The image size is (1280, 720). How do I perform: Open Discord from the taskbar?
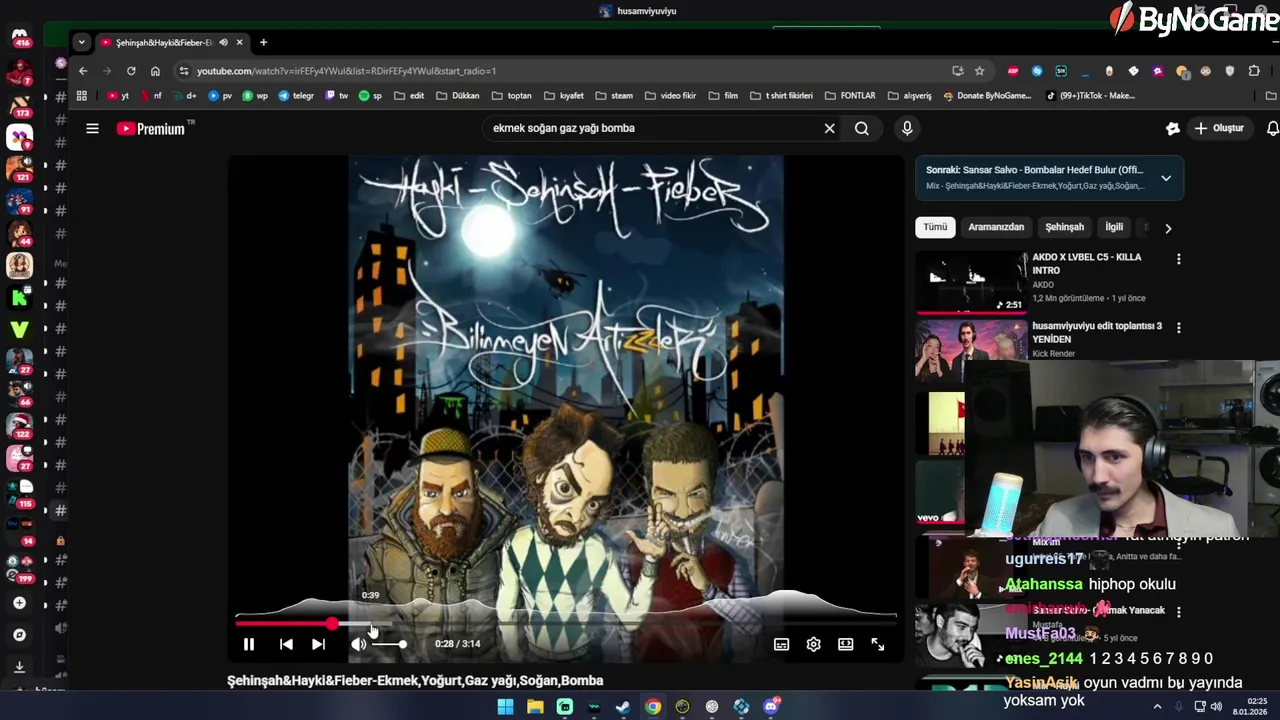click(771, 707)
